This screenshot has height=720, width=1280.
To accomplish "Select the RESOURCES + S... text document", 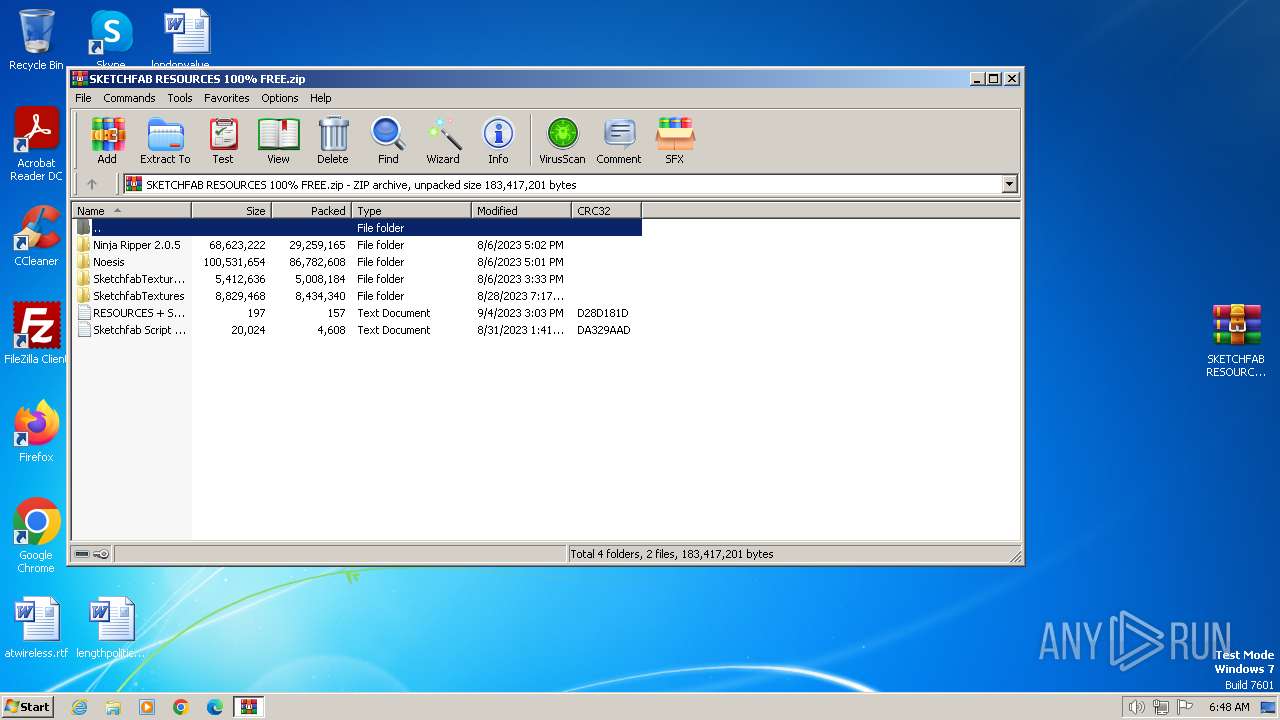I will tap(357, 313).
